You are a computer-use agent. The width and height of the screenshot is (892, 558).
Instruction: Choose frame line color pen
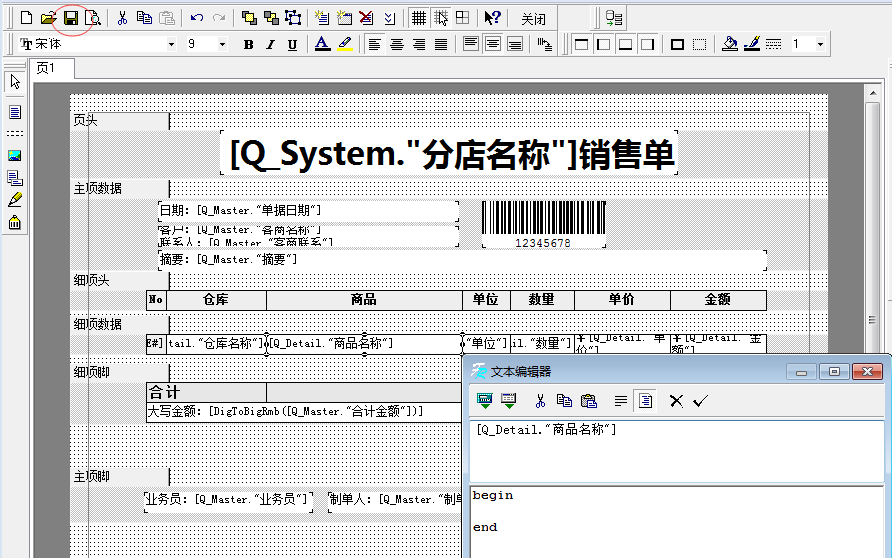tap(751, 44)
